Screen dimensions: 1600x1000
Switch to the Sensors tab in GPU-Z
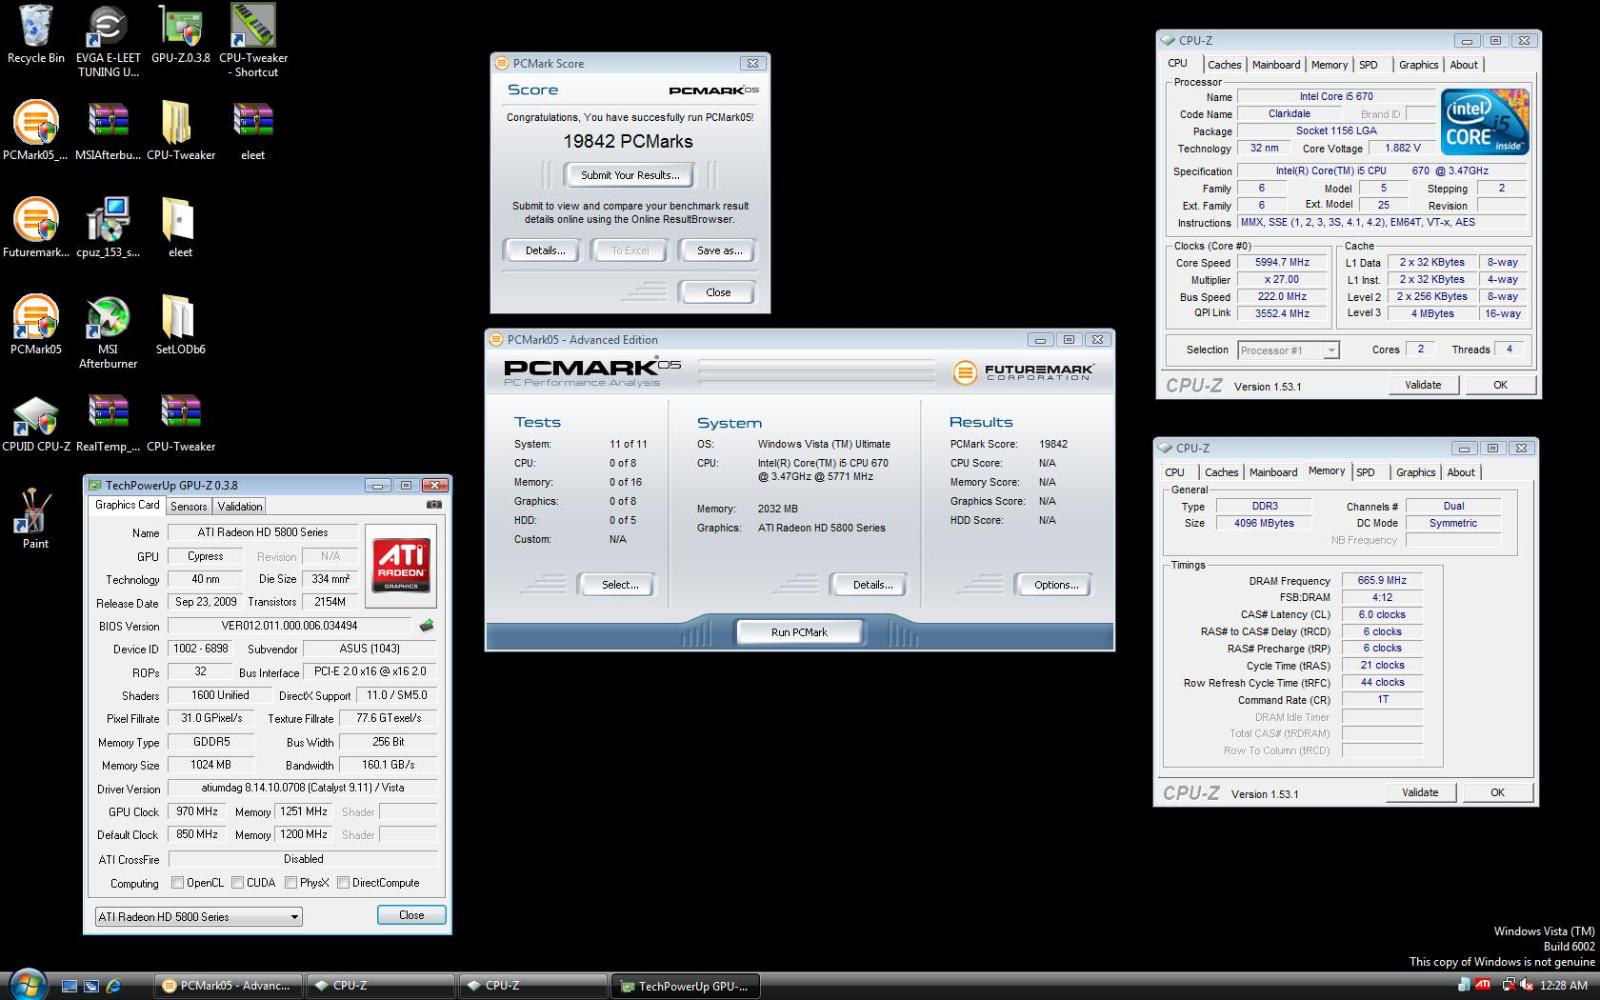pyautogui.click(x=188, y=506)
